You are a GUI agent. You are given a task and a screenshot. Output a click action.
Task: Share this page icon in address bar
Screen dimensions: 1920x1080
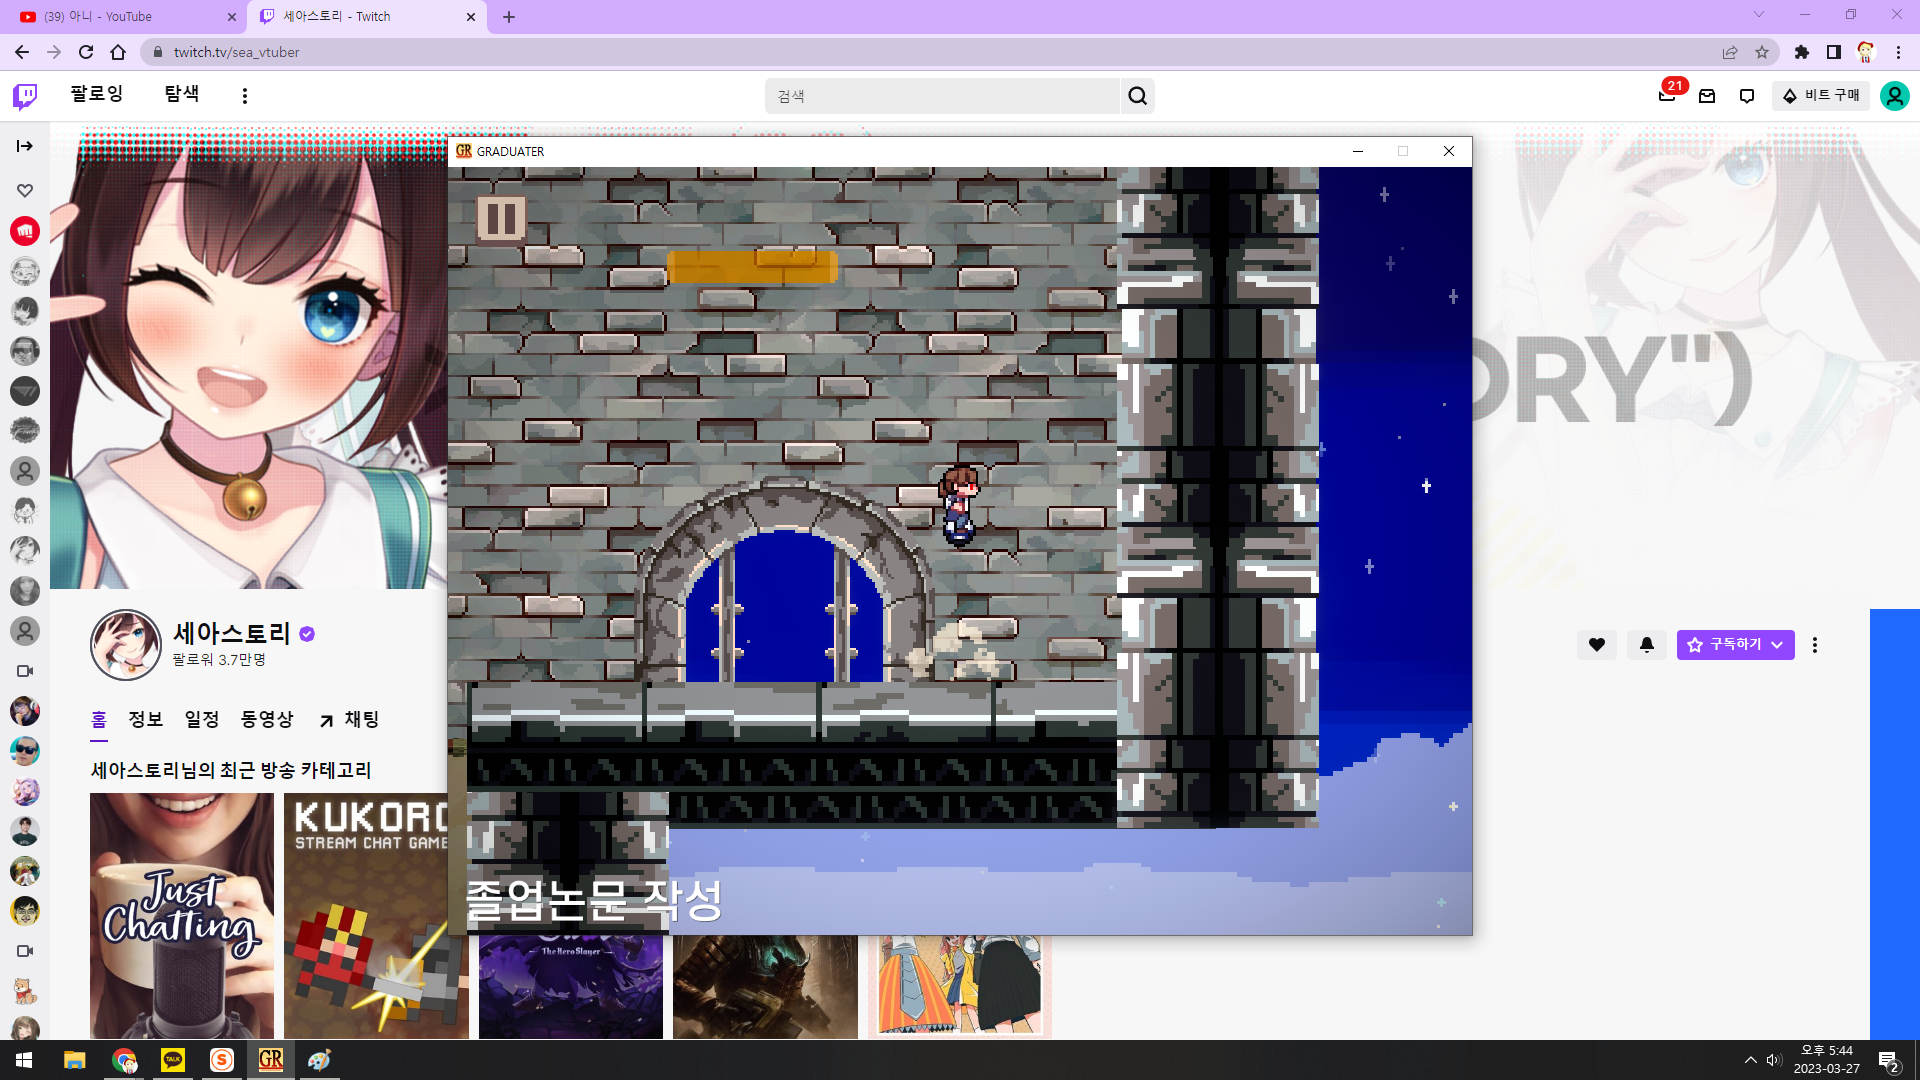(x=1730, y=52)
